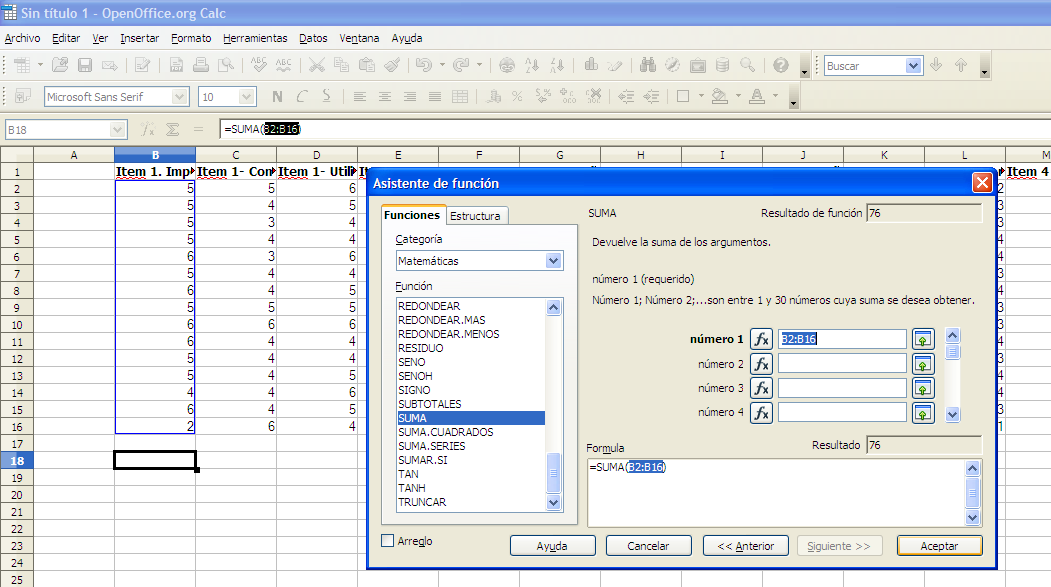This screenshot has width=1051, height=587.
Task: Click the Undo arrow icon
Action: coord(424,65)
